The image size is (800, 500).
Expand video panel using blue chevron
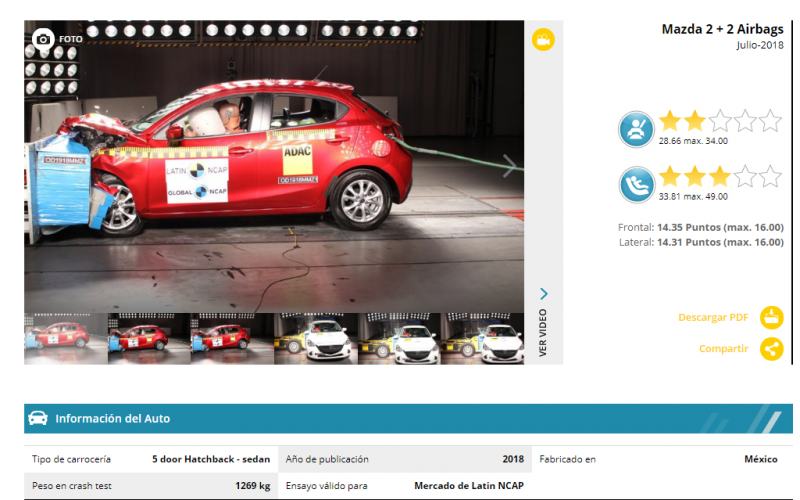[x=543, y=294]
